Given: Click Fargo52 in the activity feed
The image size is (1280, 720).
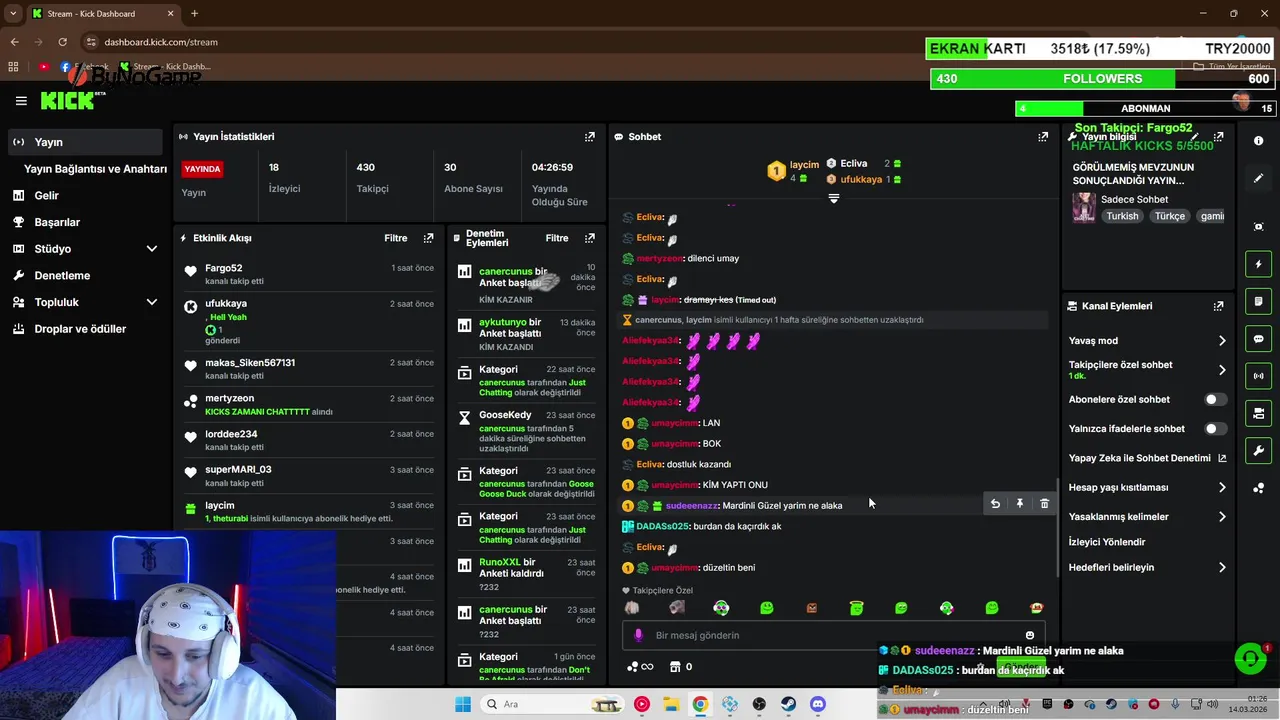Looking at the screenshot, I should pyautogui.click(x=224, y=268).
